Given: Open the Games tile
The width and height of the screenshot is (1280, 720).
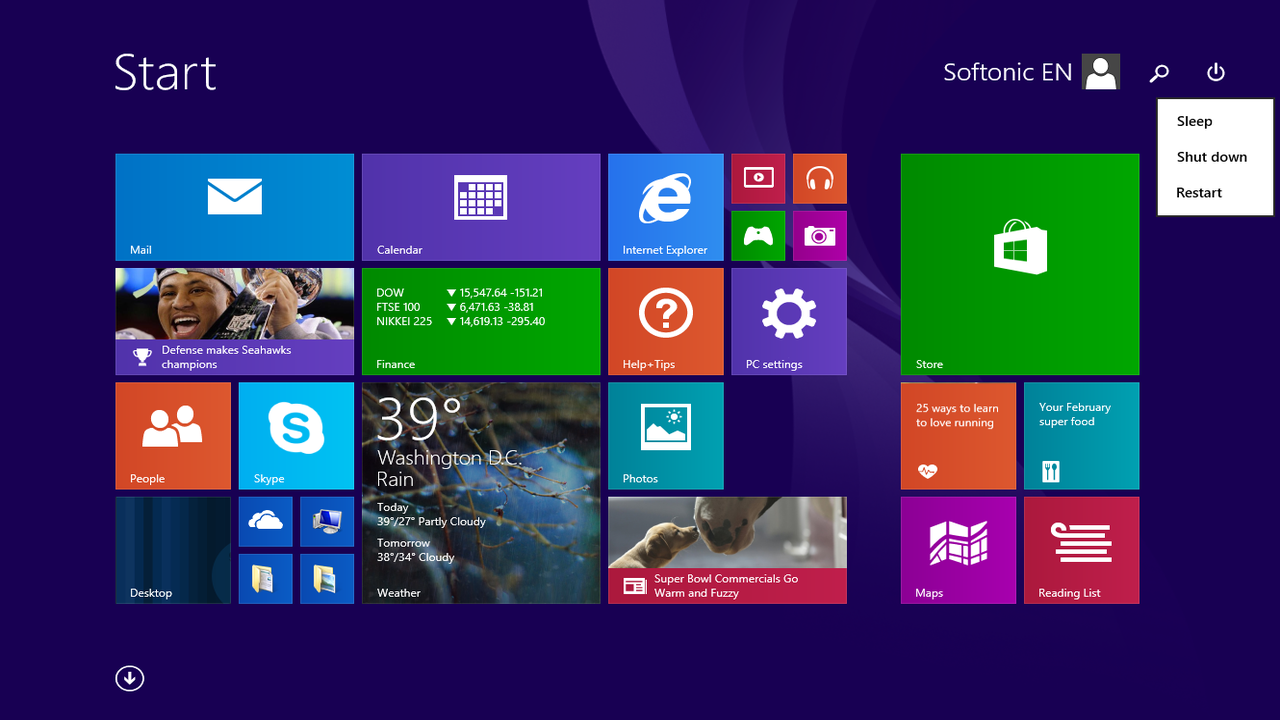Looking at the screenshot, I should tap(758, 235).
